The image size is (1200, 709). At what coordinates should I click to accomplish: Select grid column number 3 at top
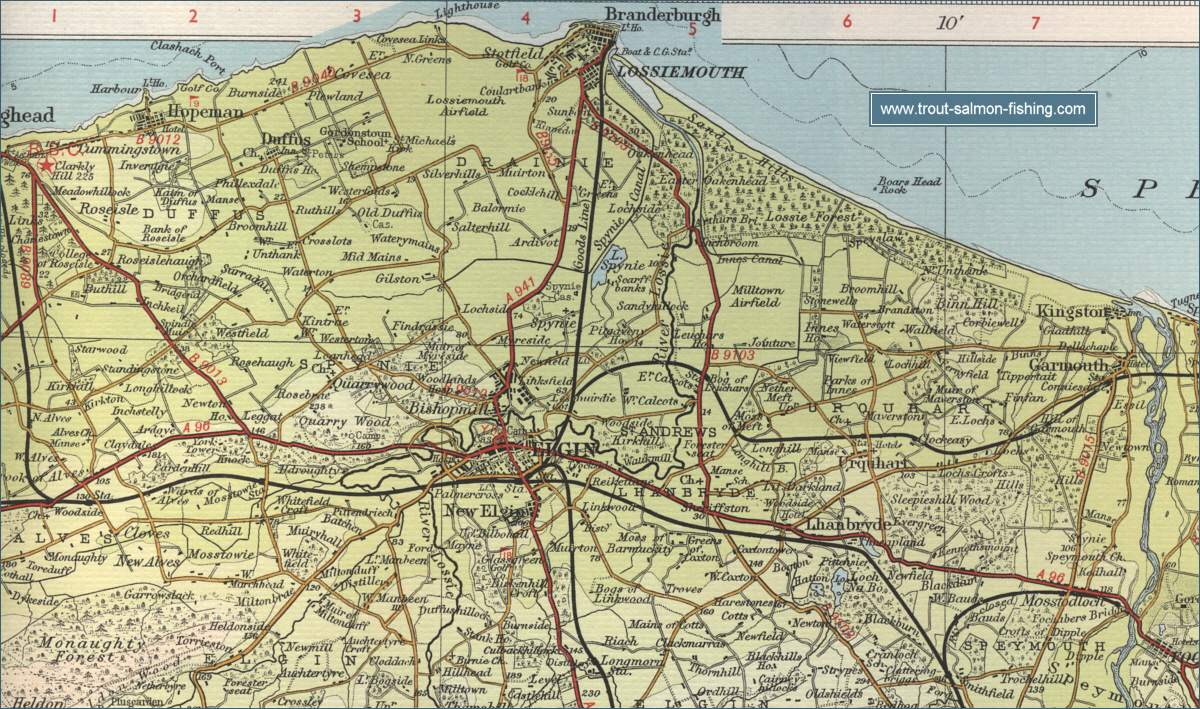pos(355,16)
